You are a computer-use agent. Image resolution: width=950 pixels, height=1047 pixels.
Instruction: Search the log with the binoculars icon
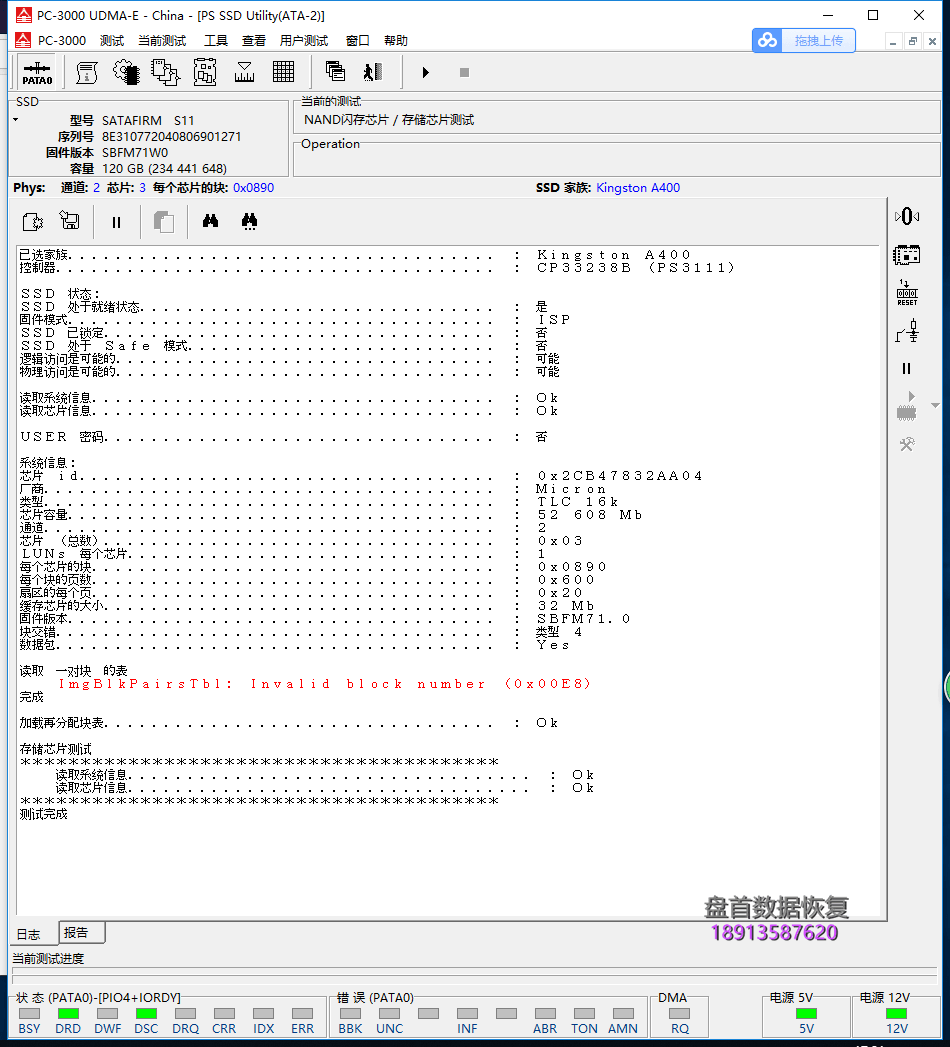click(x=210, y=221)
